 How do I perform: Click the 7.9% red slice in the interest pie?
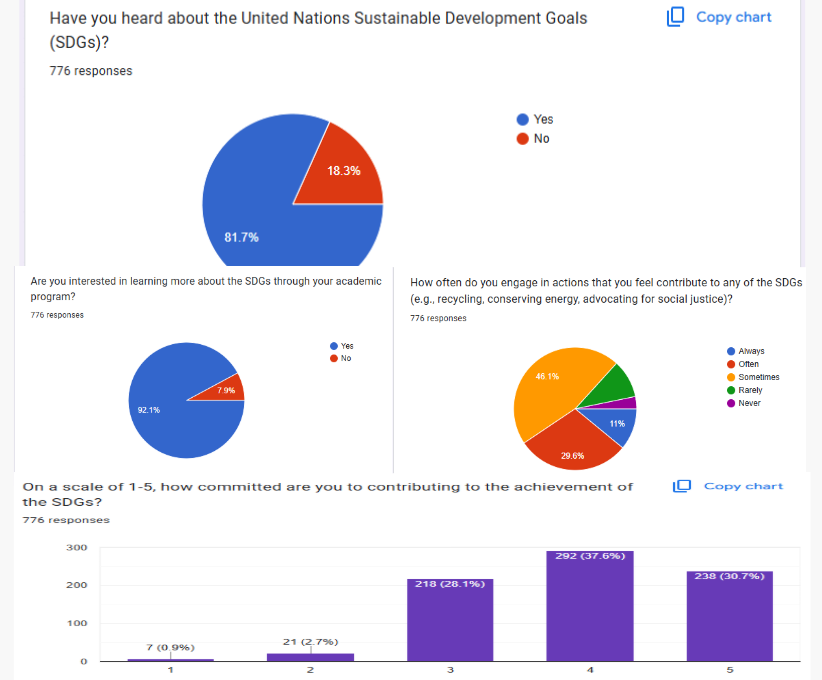227,390
